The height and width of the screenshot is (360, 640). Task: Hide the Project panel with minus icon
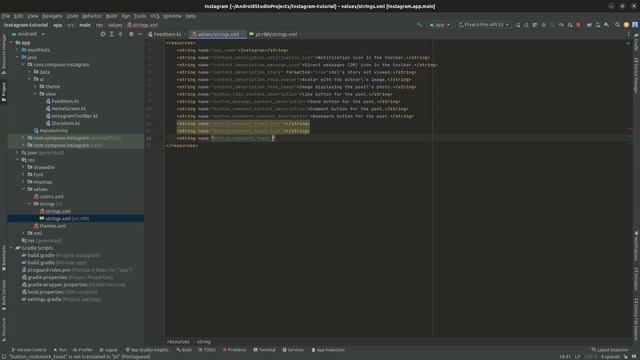coord(140,34)
